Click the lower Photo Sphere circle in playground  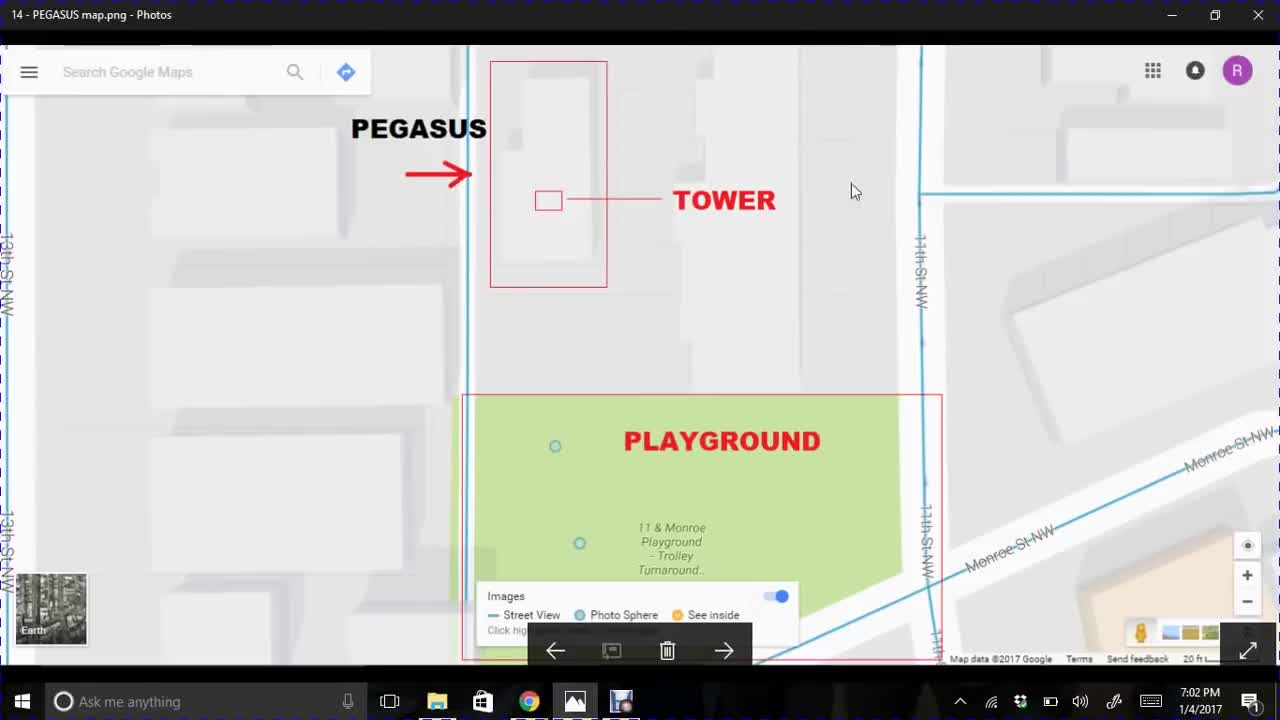click(579, 543)
